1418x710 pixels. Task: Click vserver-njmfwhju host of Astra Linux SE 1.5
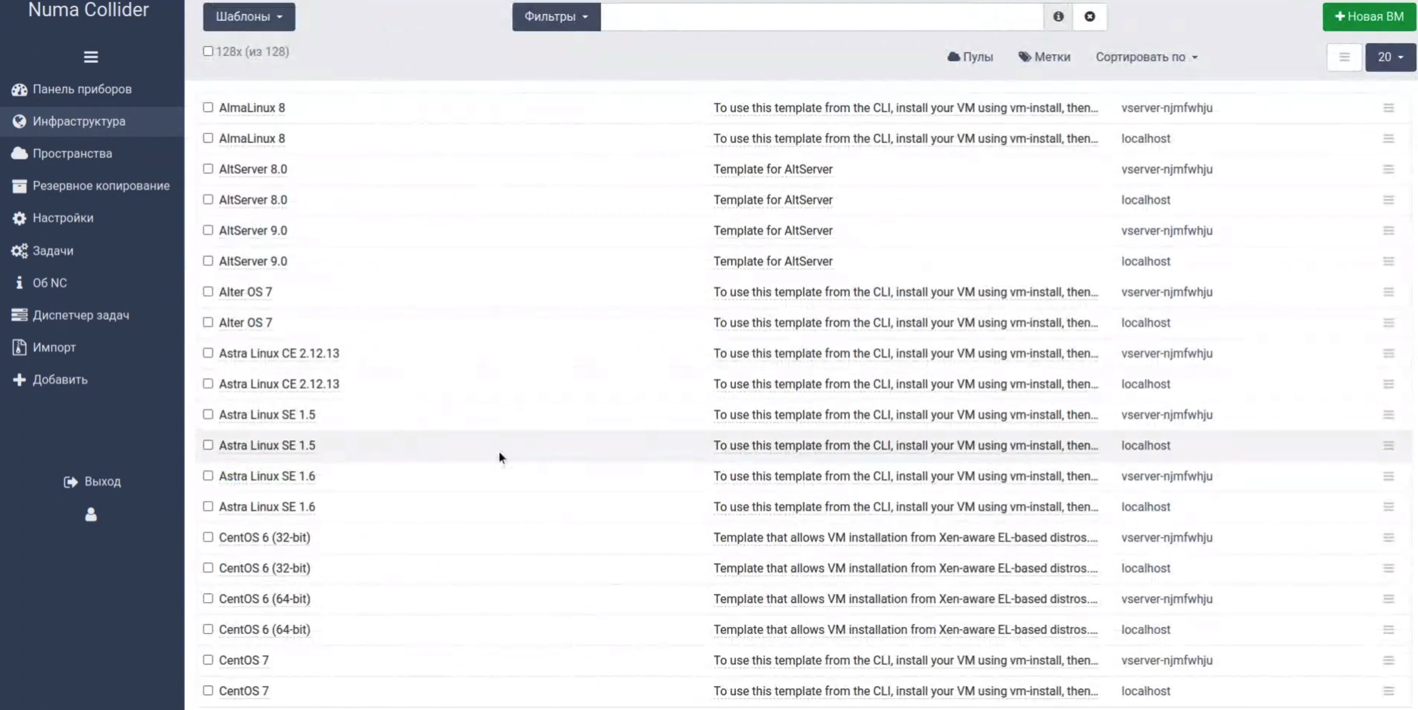click(x=1167, y=415)
